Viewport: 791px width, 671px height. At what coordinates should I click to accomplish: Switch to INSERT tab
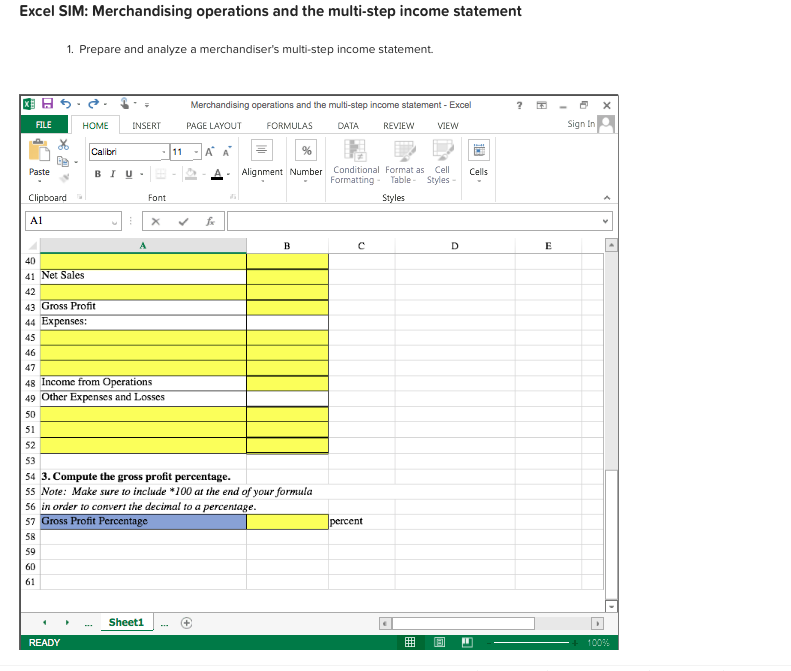tap(146, 126)
